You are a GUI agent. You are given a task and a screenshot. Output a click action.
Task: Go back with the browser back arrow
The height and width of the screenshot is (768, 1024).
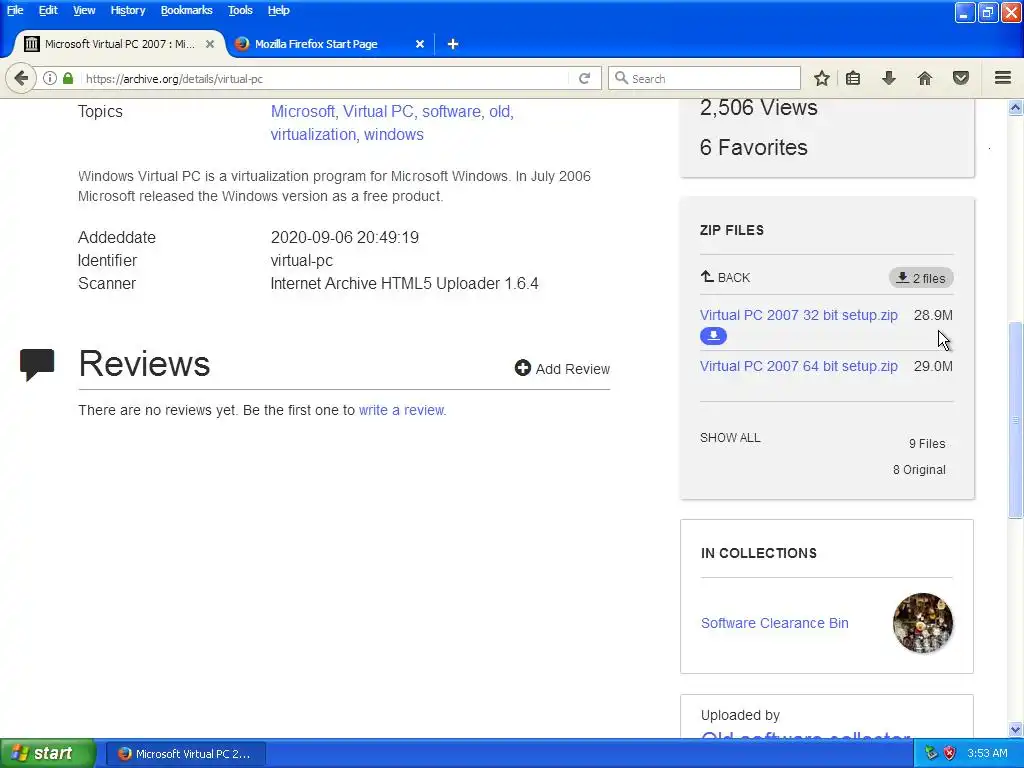(x=20, y=78)
